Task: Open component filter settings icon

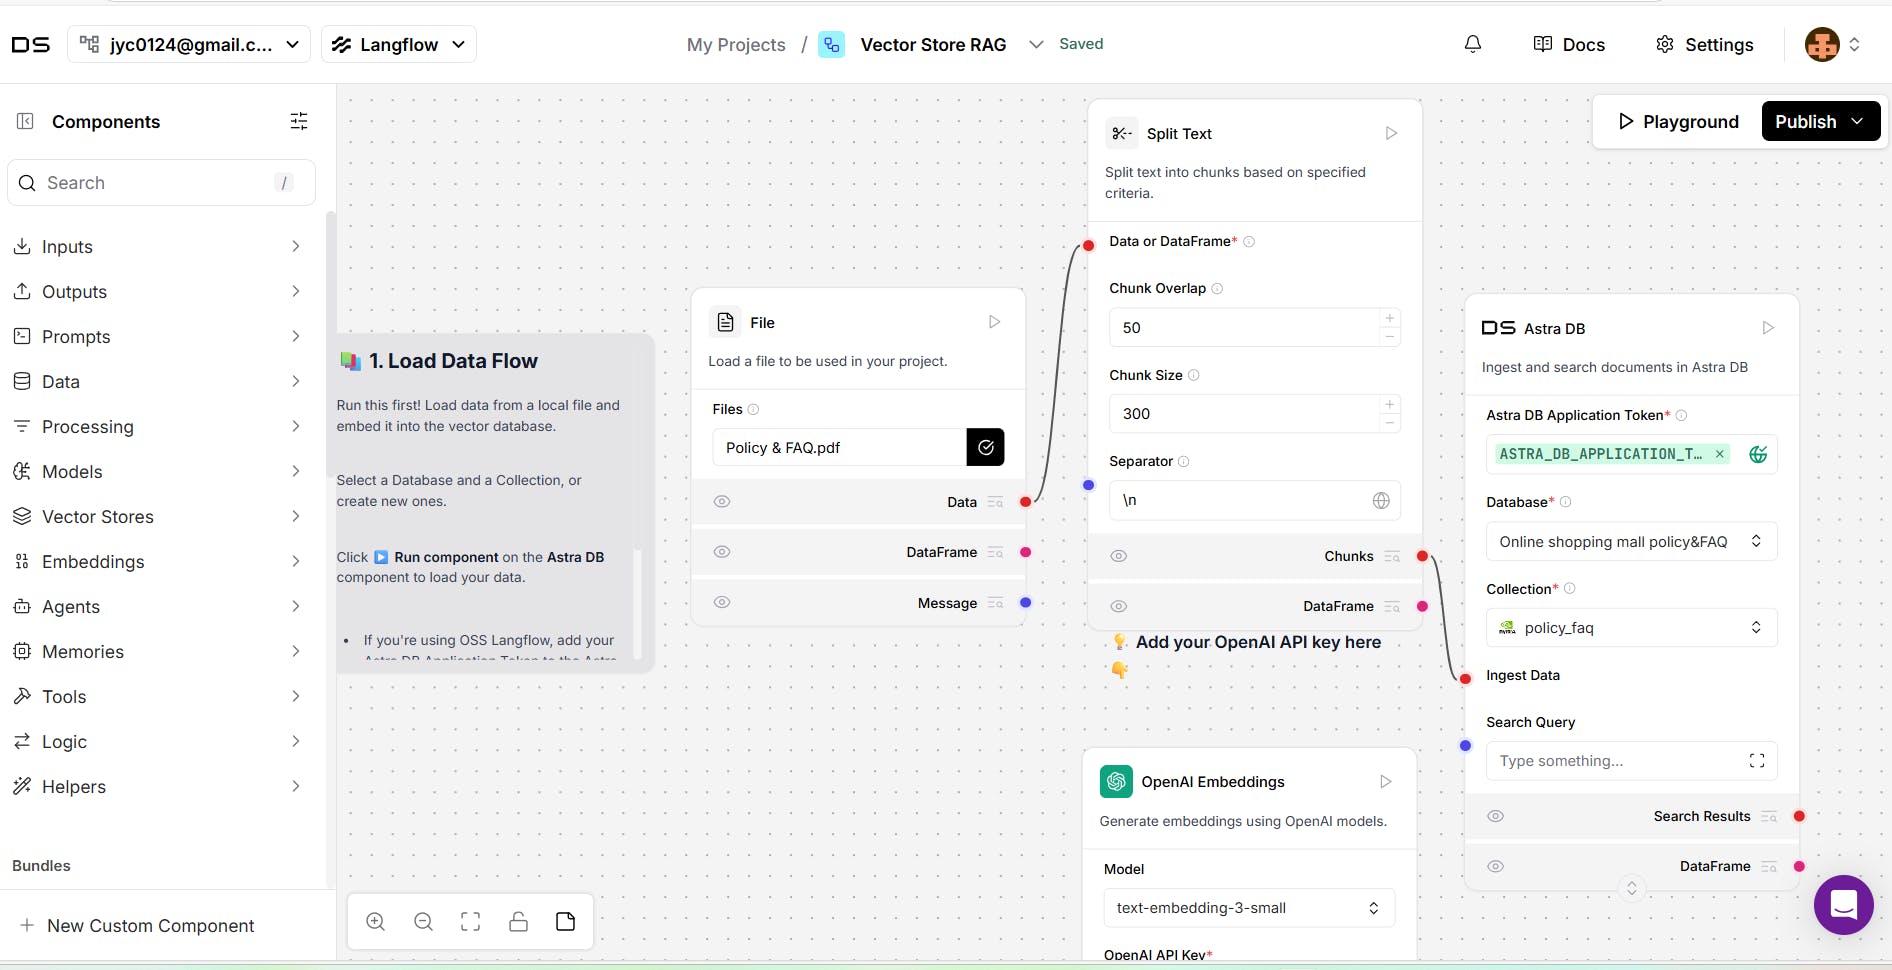Action: pyautogui.click(x=299, y=121)
